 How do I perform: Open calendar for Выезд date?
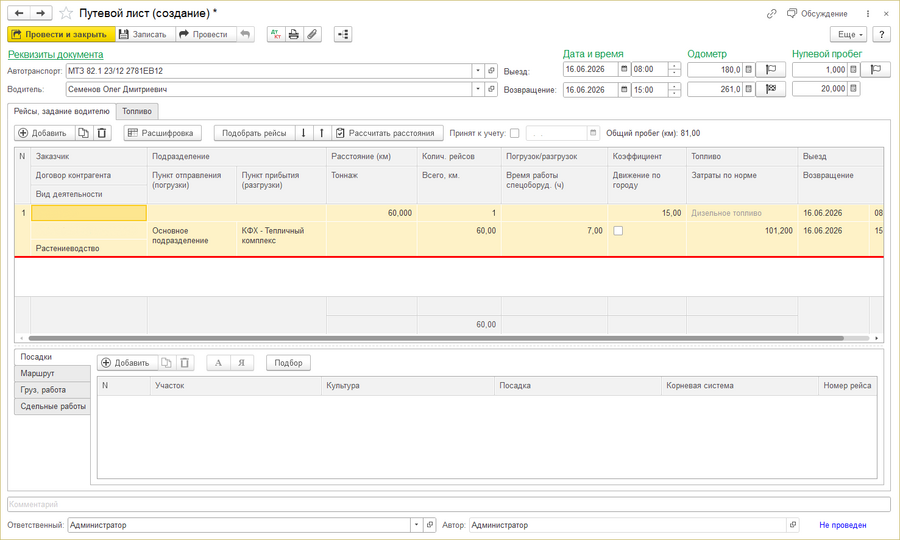click(x=624, y=69)
